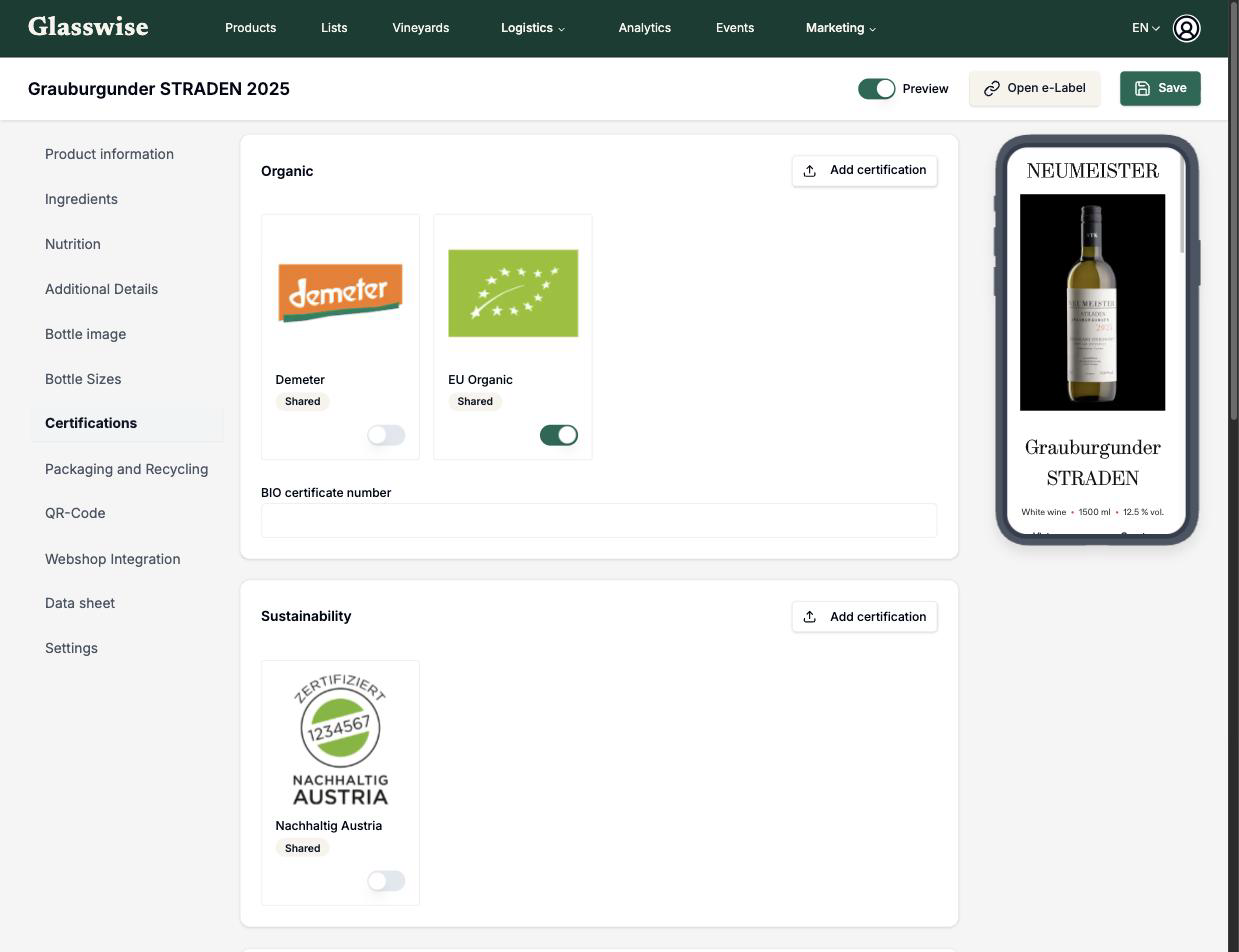Click the Nachhaltig Austria name label
1239x952 pixels.
pos(329,826)
